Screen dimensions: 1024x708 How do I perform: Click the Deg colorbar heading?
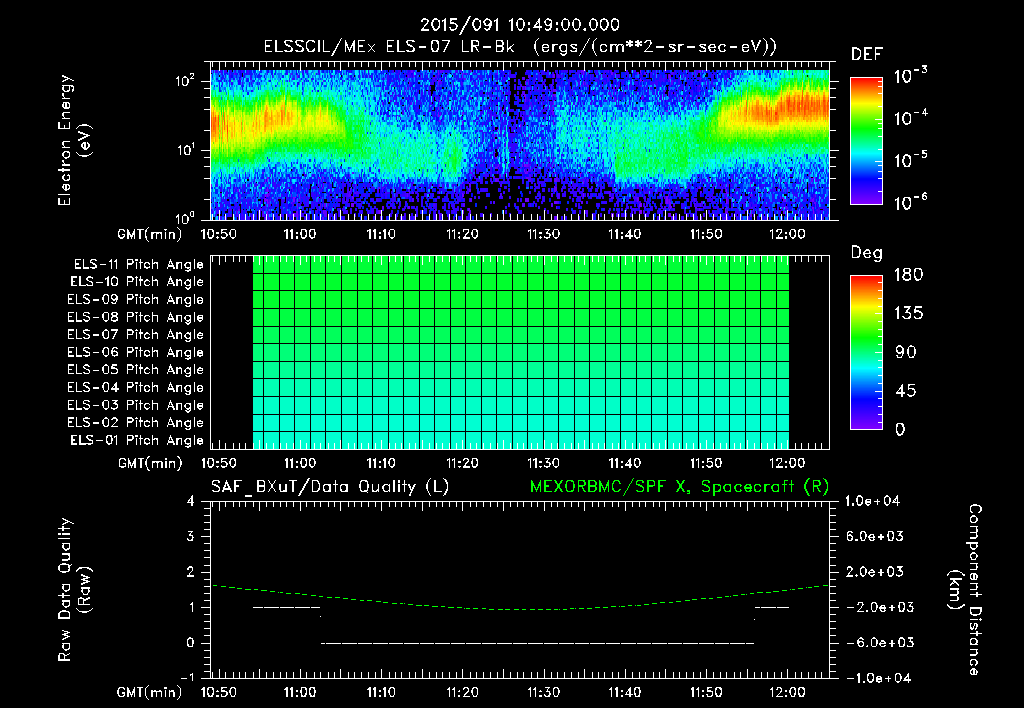867,253
